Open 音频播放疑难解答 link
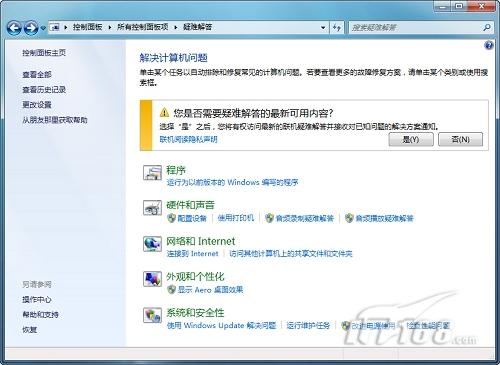The height and width of the screenshot is (365, 500). tap(384, 218)
